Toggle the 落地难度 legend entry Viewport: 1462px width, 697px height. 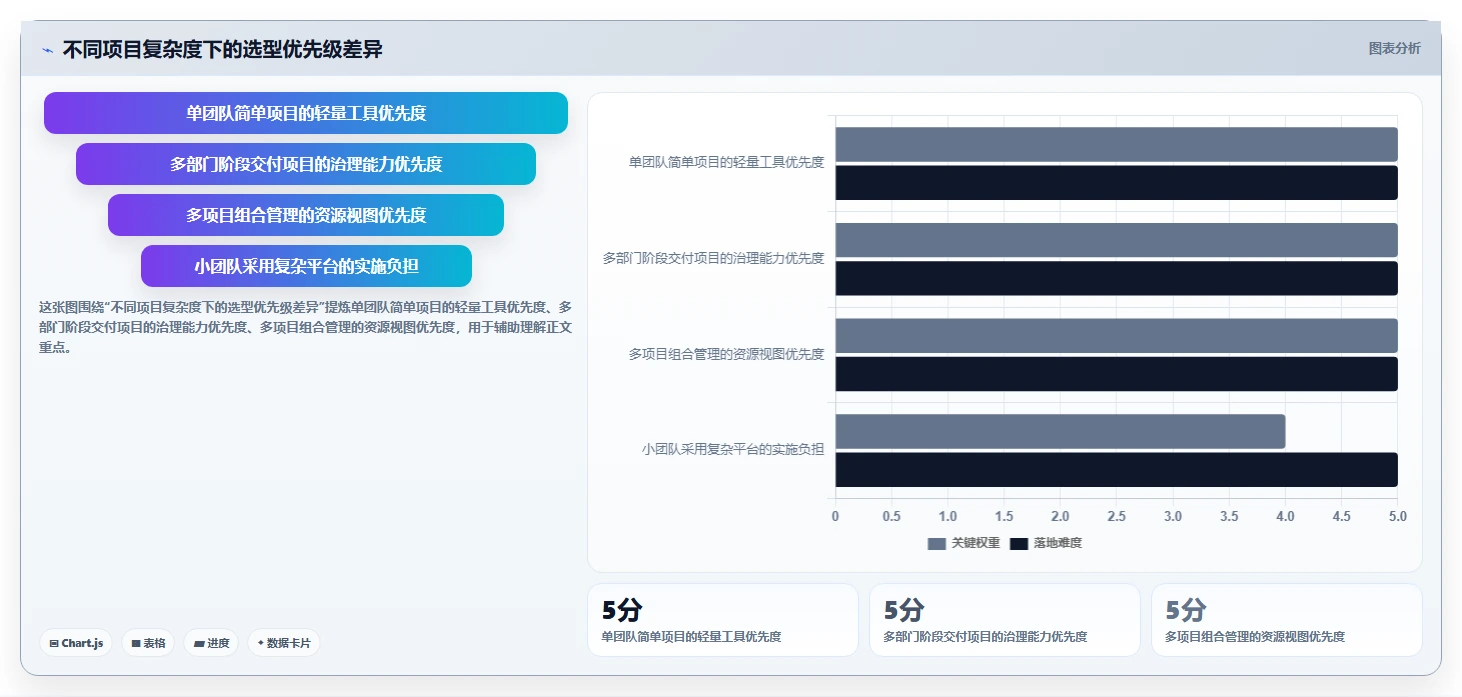click(1046, 543)
